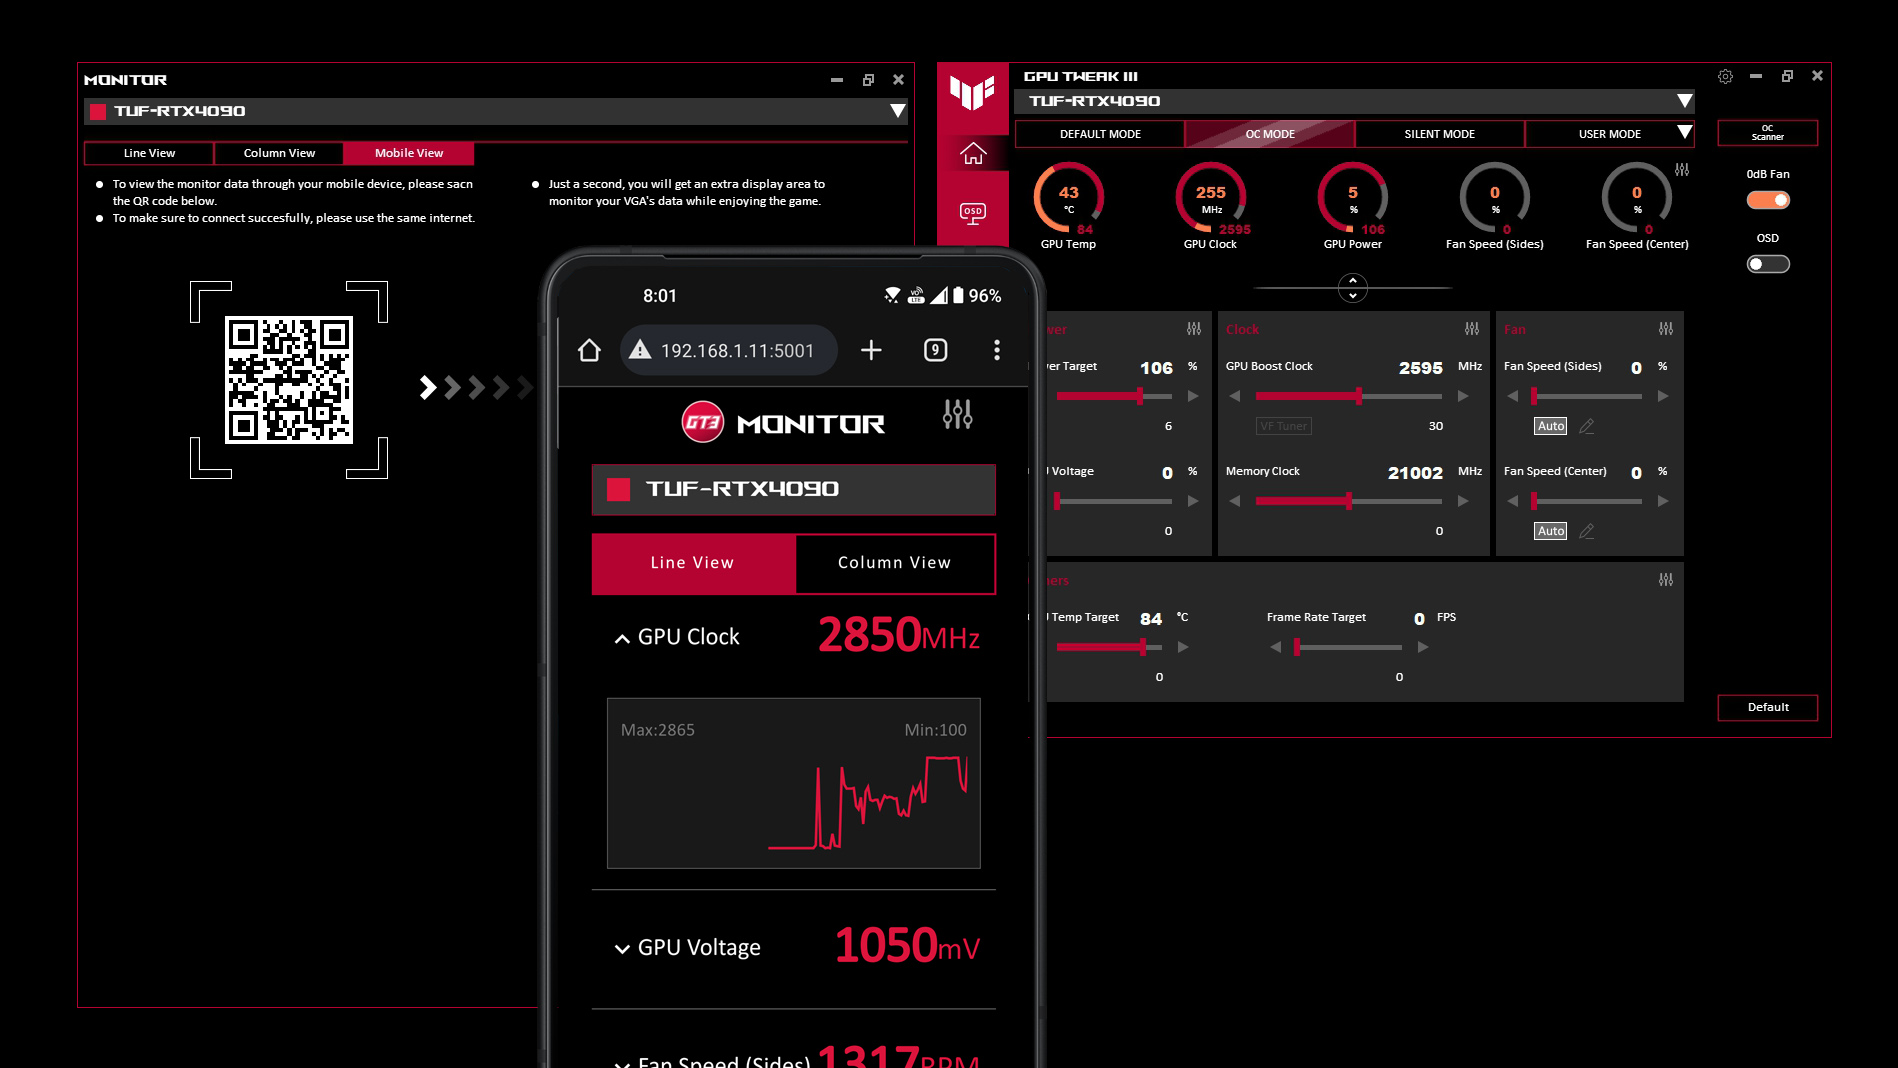
Task: Open the TUF-RTX4090 dropdown in Monitor window
Action: click(897, 111)
